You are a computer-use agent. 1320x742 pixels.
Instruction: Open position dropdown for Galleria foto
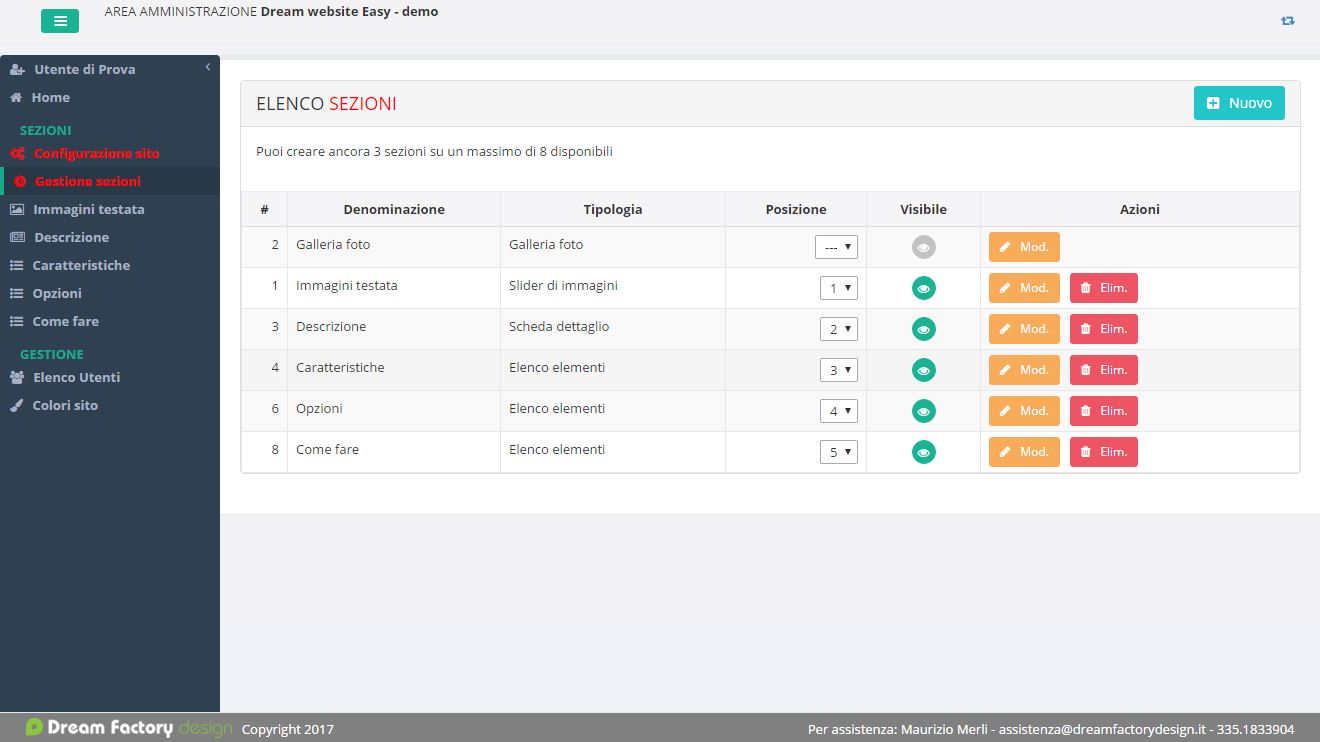836,247
